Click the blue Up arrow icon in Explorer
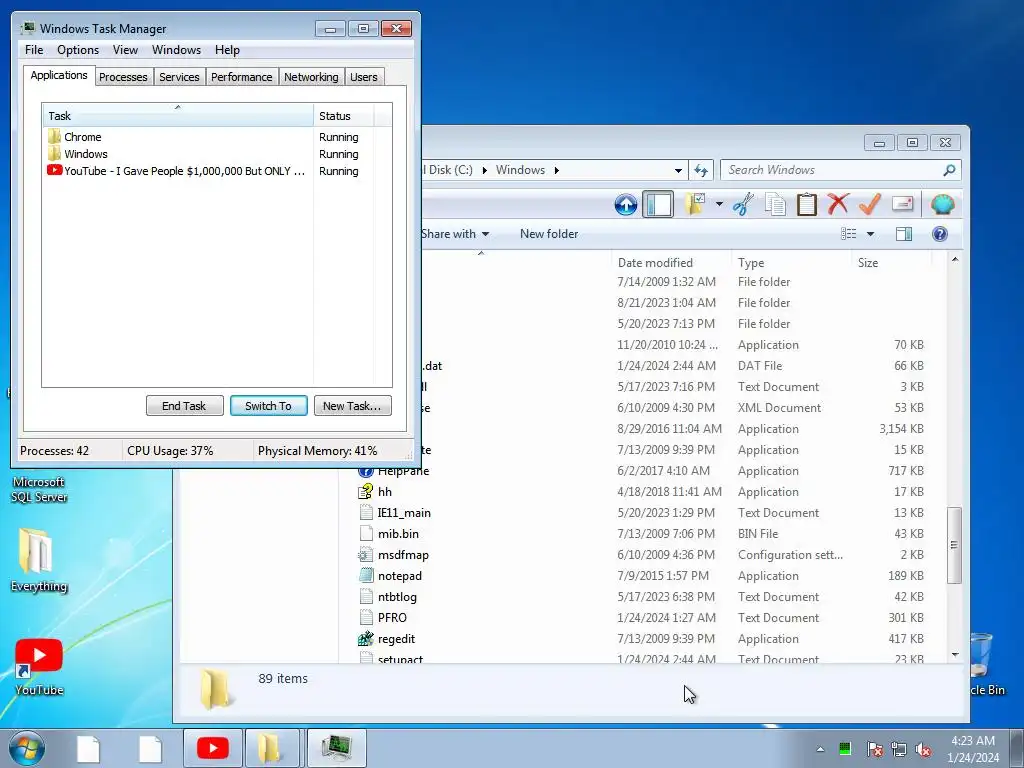Viewport: 1024px width, 768px height. pyautogui.click(x=626, y=204)
